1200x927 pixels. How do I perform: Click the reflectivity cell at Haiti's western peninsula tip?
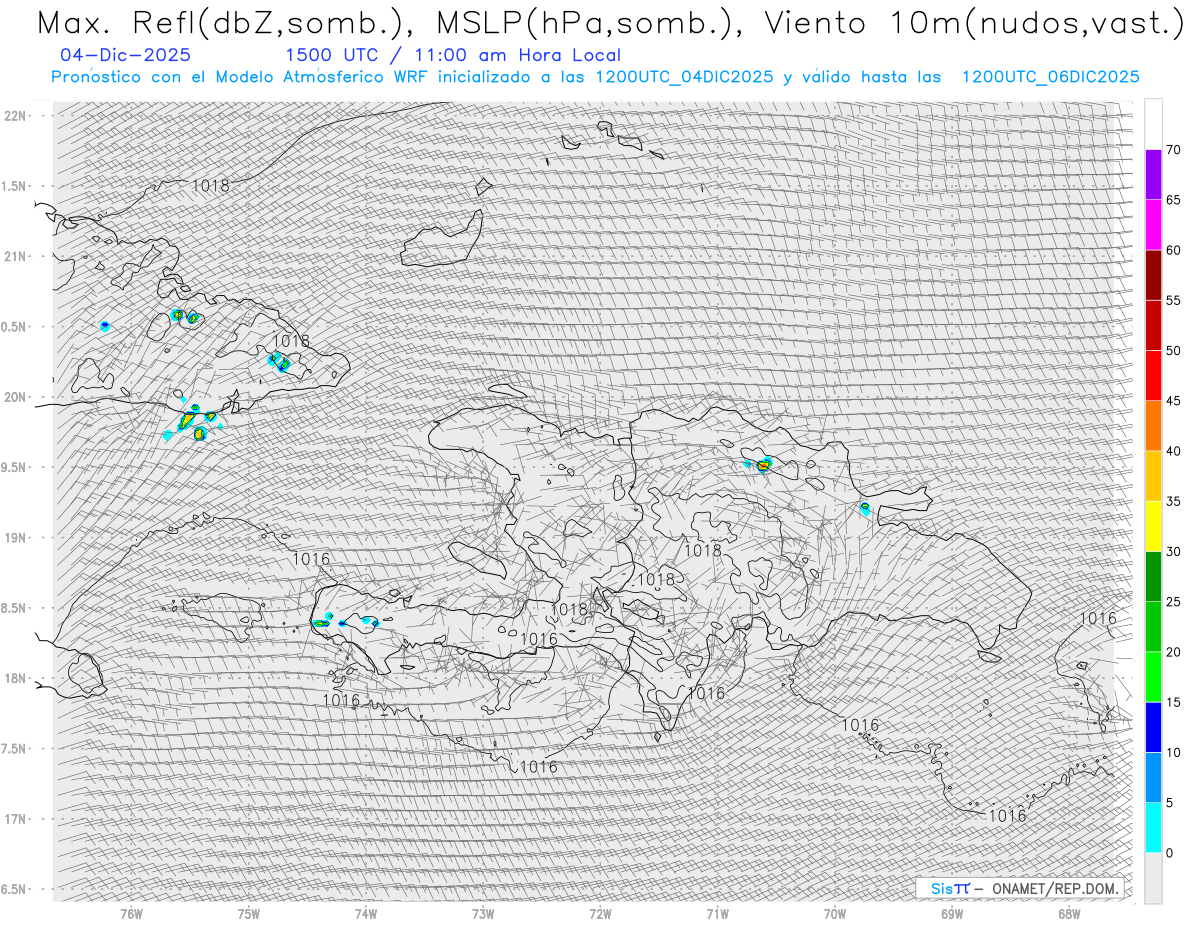(322, 622)
